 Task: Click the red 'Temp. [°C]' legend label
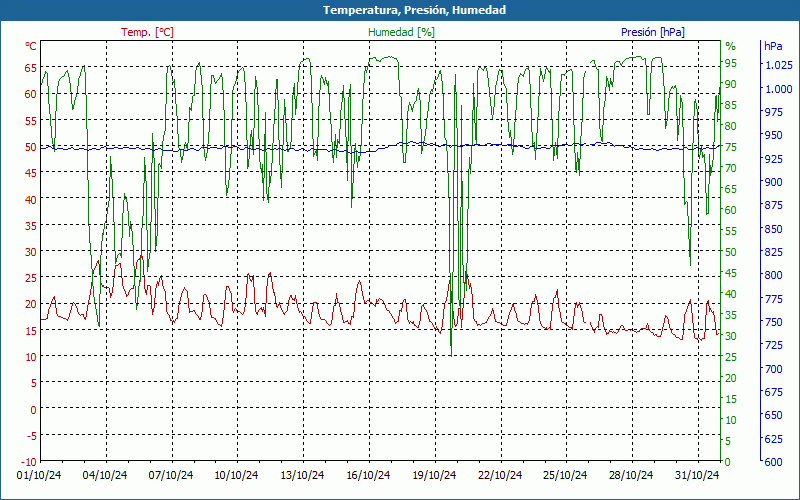point(147,32)
